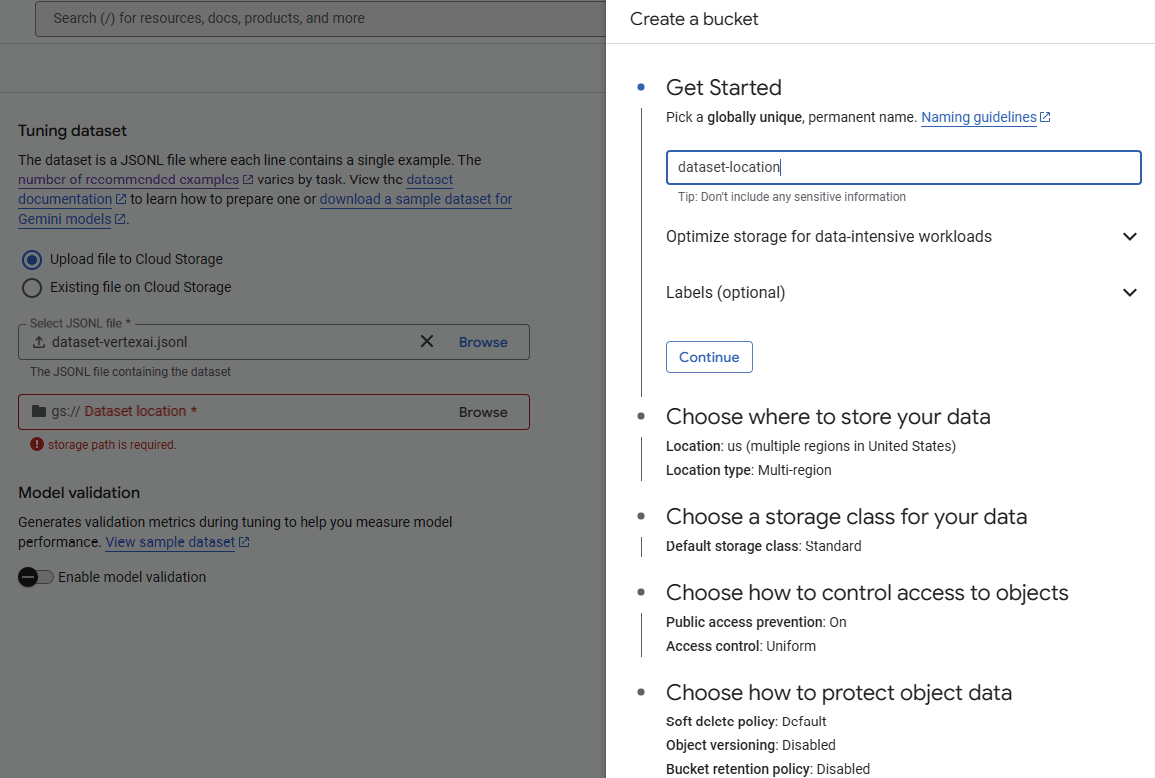Click the red error icon near storage path
Image resolution: width=1155 pixels, height=778 pixels.
coord(37,444)
